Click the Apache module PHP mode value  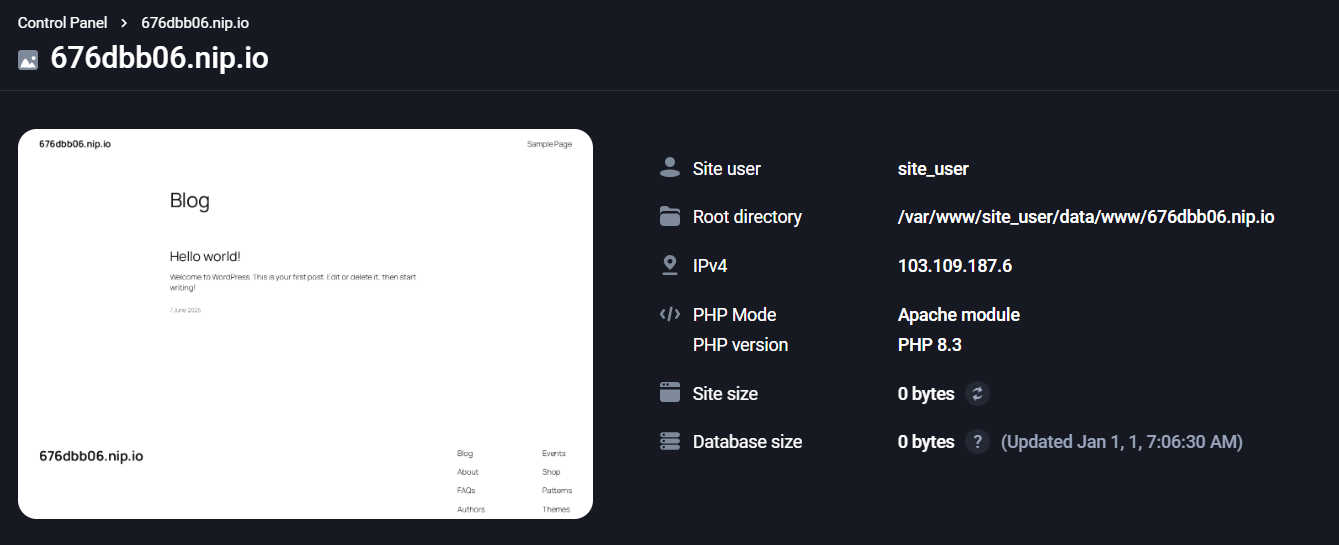959,314
